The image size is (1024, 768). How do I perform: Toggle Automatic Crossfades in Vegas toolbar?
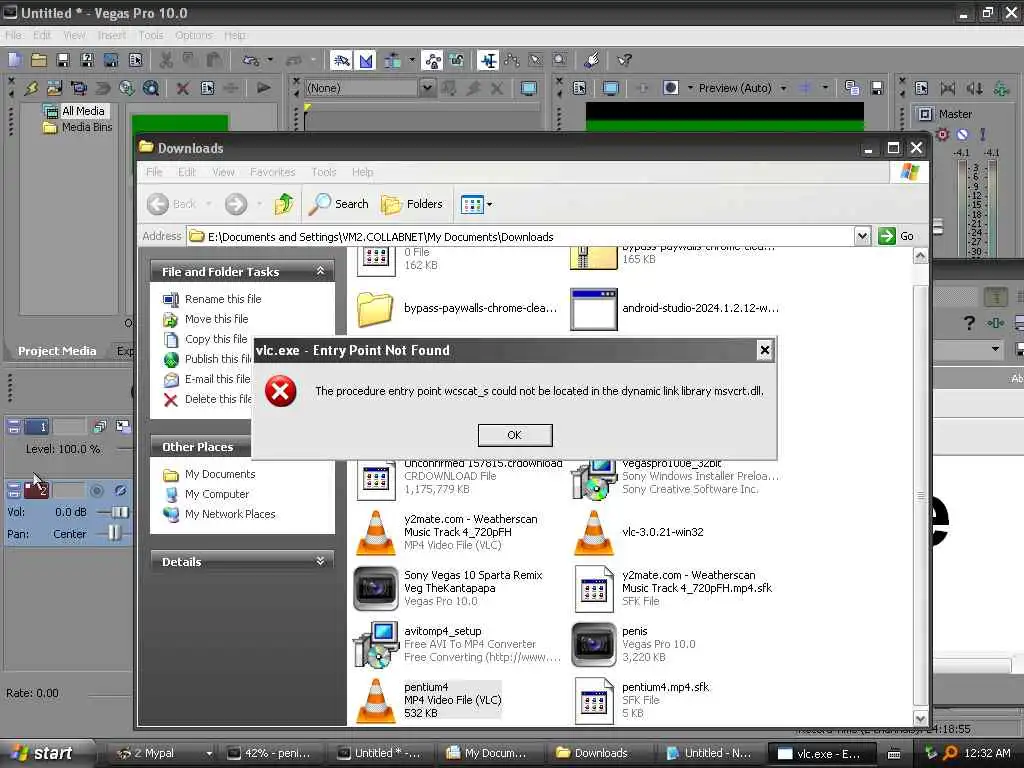tap(366, 60)
